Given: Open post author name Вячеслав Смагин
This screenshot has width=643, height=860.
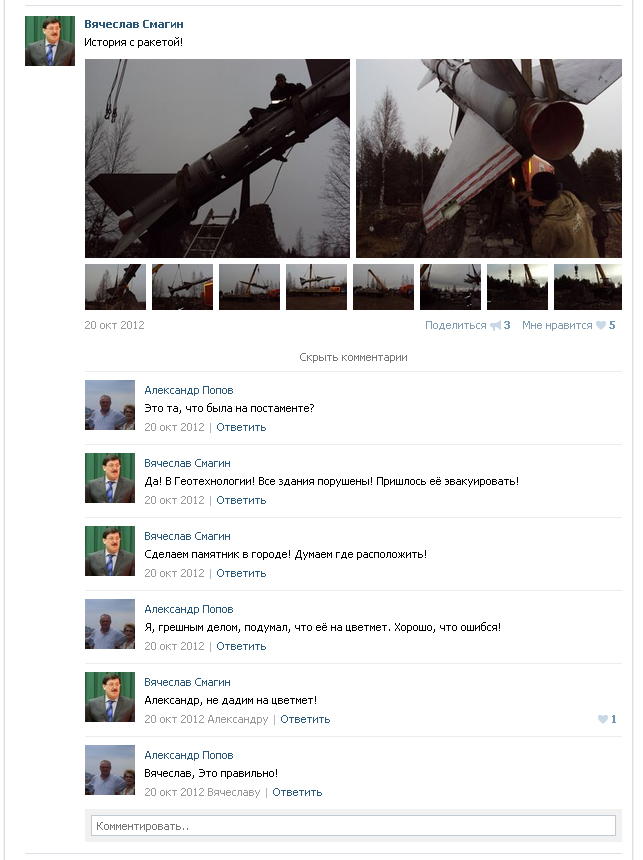Looking at the screenshot, I should tap(134, 24).
